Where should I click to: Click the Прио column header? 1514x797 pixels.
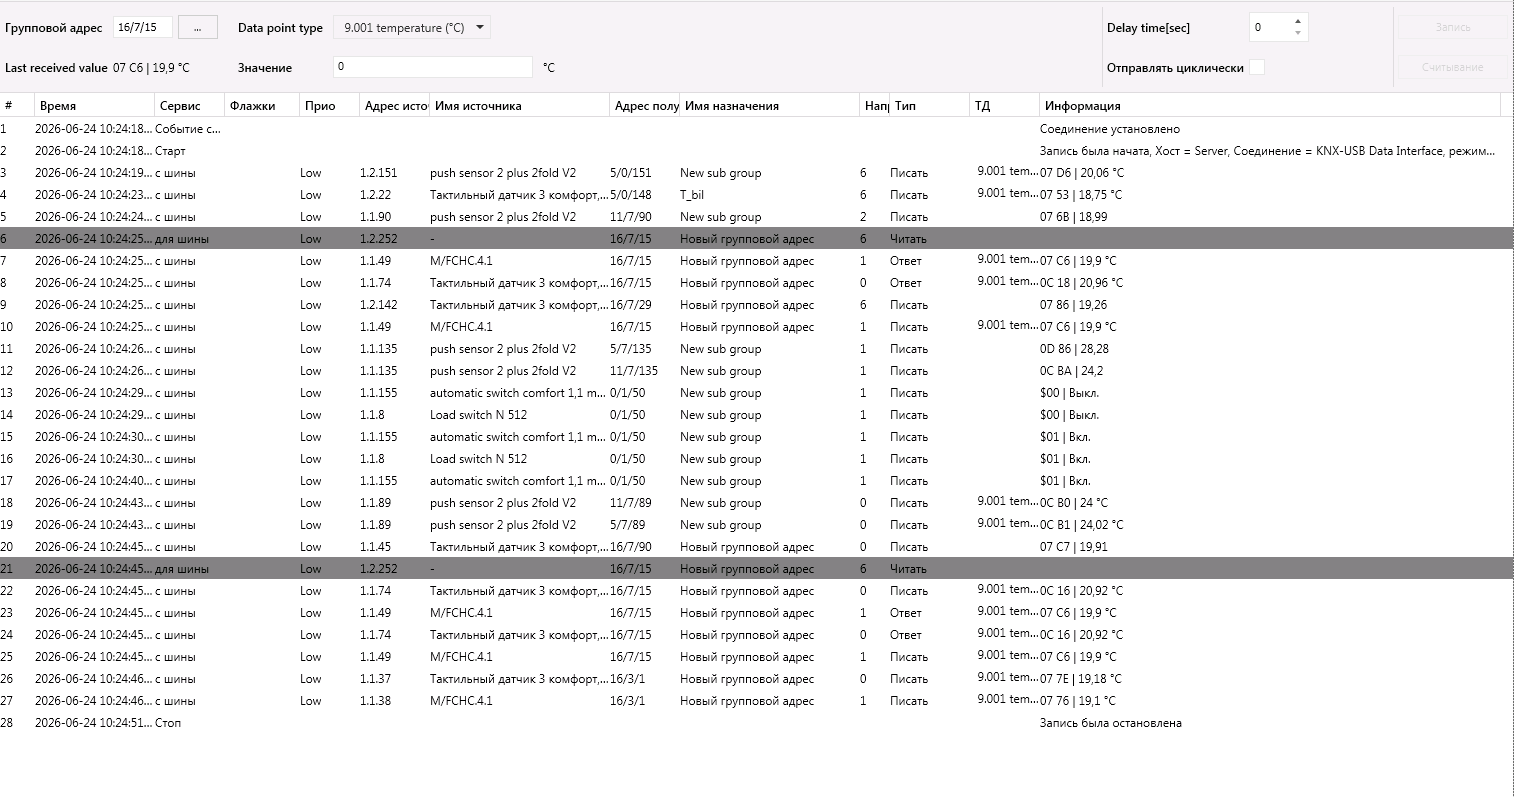tap(329, 105)
